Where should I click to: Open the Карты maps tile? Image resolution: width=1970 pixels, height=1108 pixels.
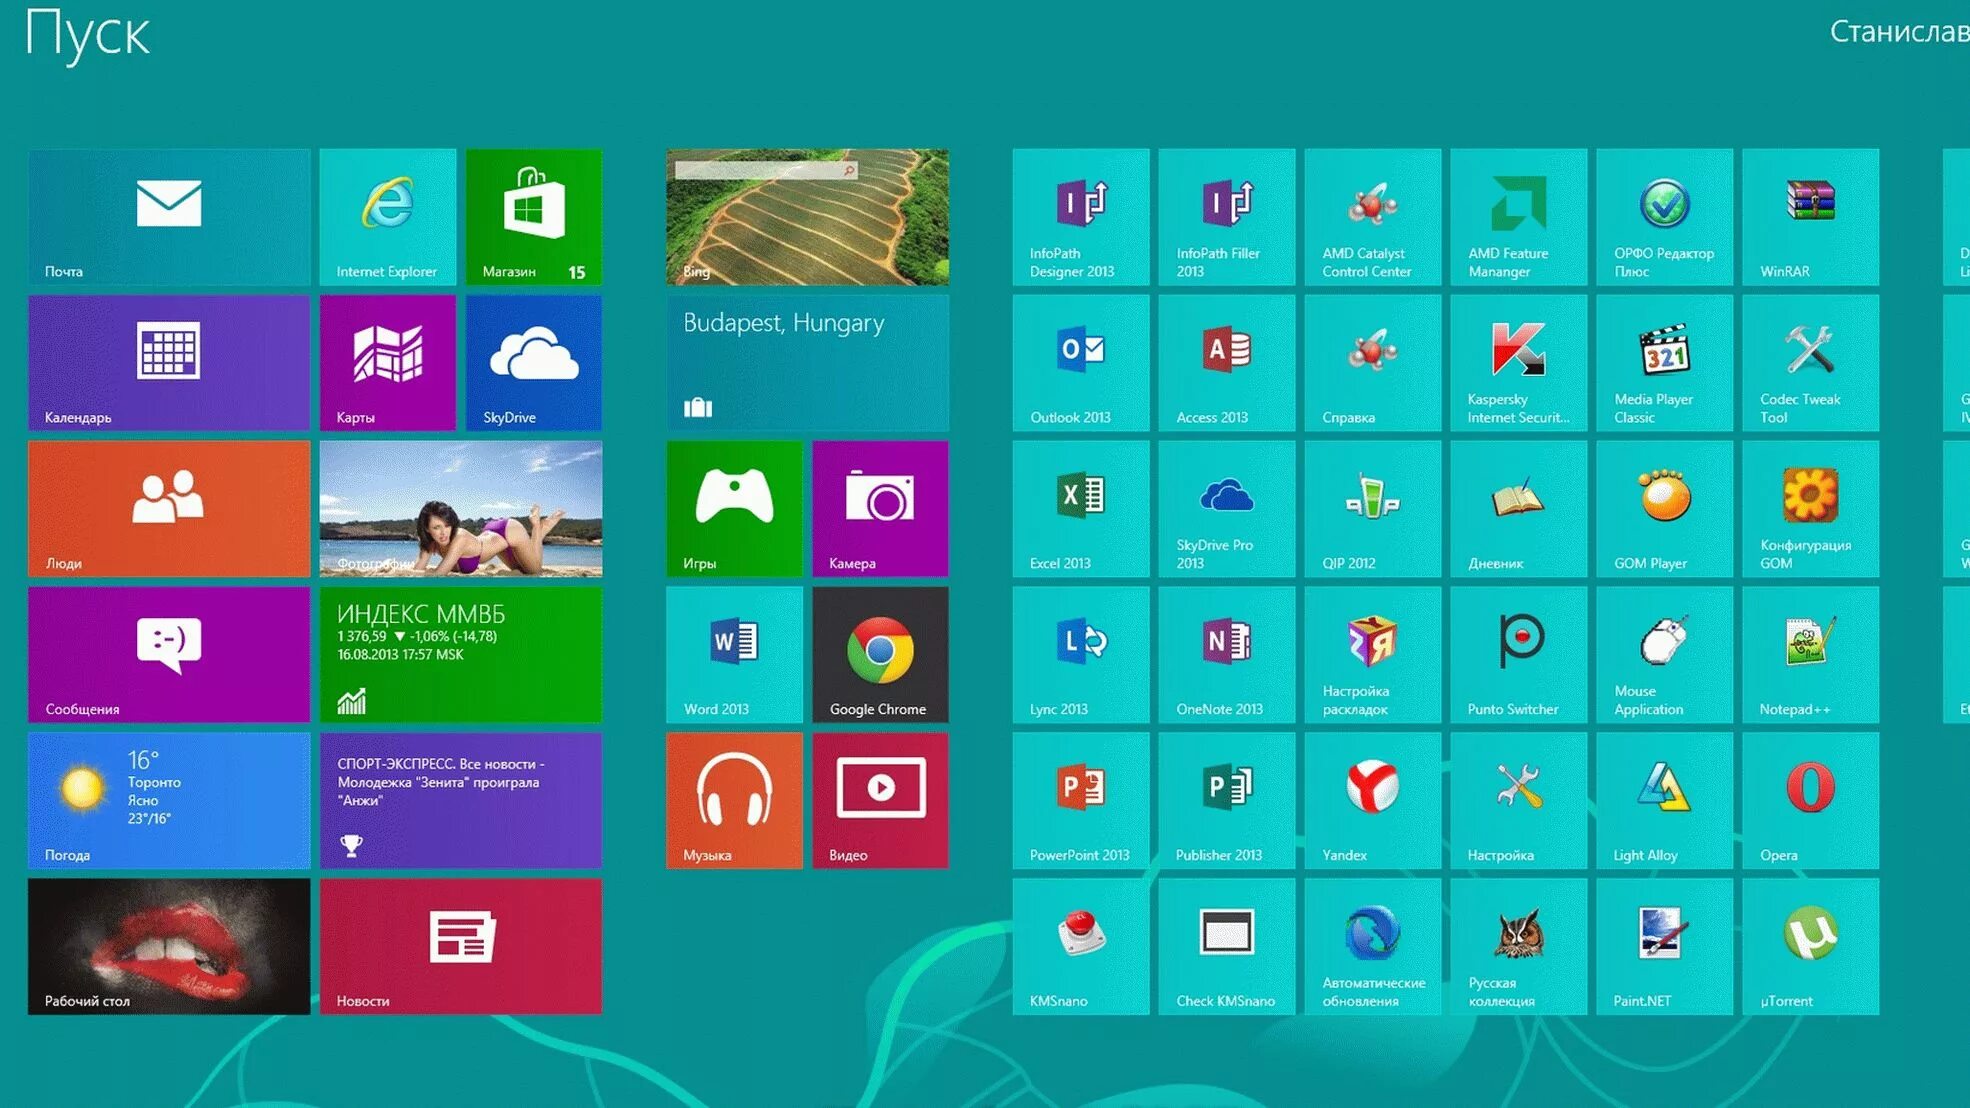(x=388, y=363)
